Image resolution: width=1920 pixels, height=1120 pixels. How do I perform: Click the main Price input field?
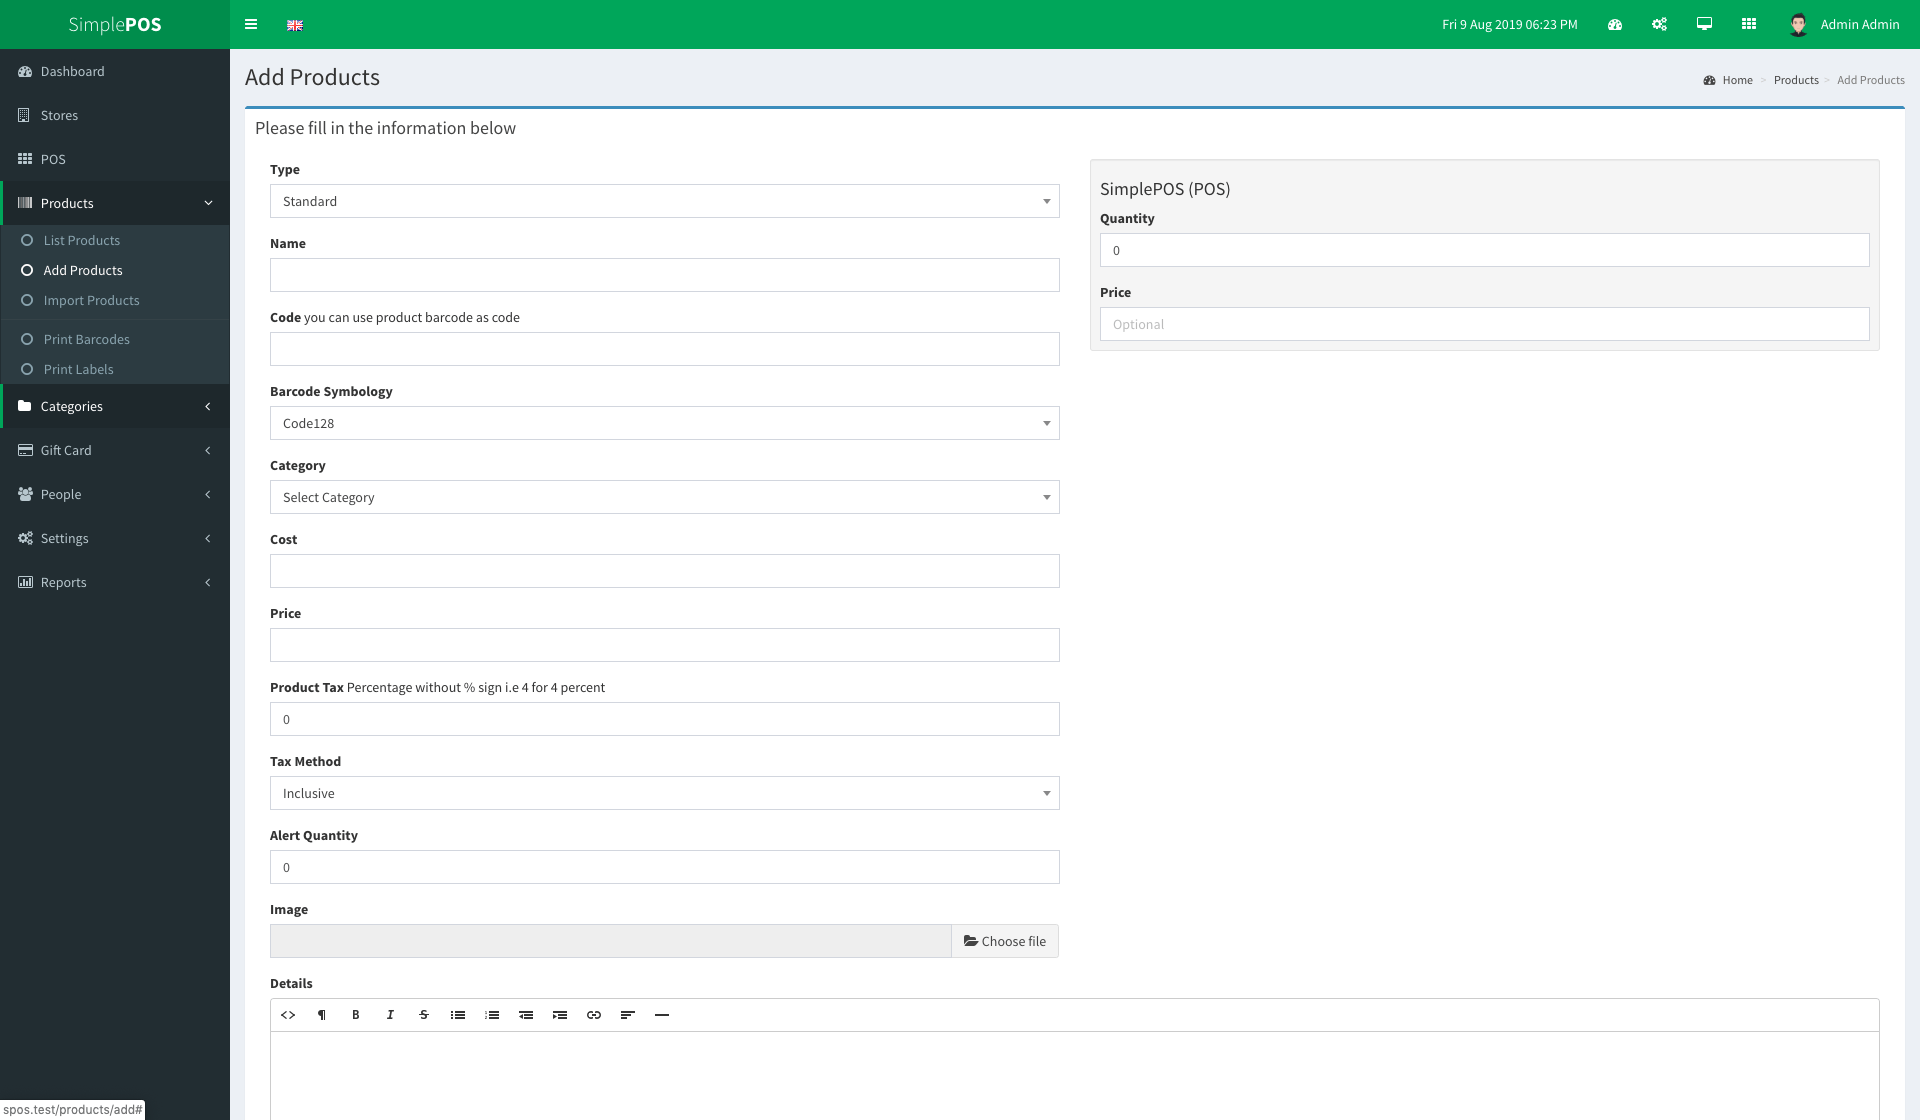click(665, 645)
